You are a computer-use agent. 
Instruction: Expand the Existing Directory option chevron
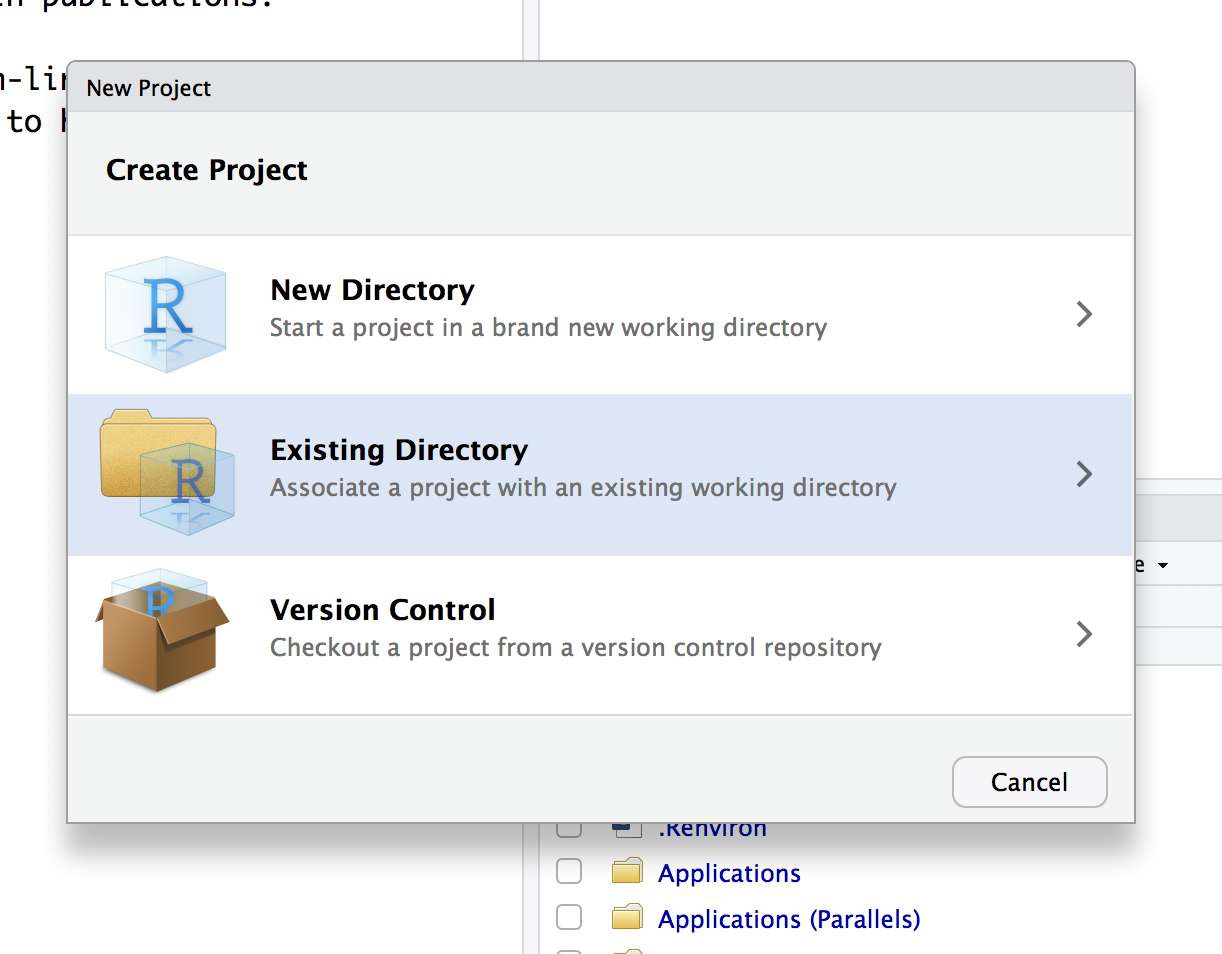coord(1084,474)
